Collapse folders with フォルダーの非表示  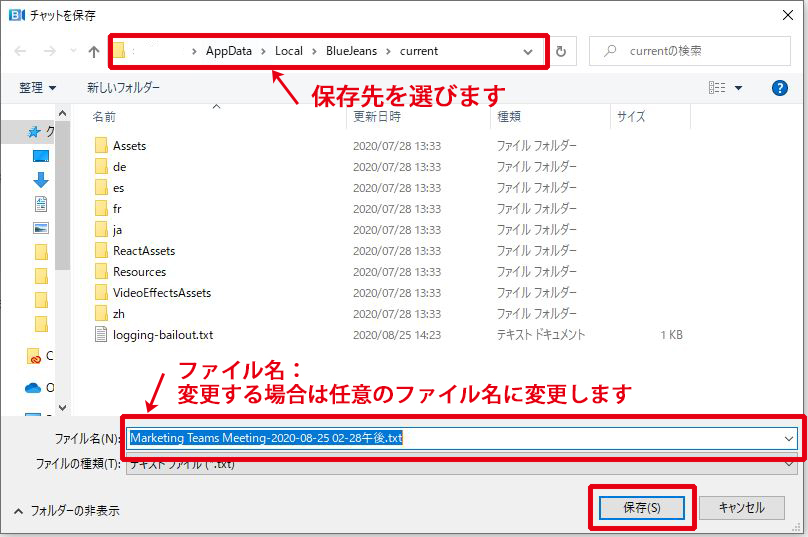point(67,511)
